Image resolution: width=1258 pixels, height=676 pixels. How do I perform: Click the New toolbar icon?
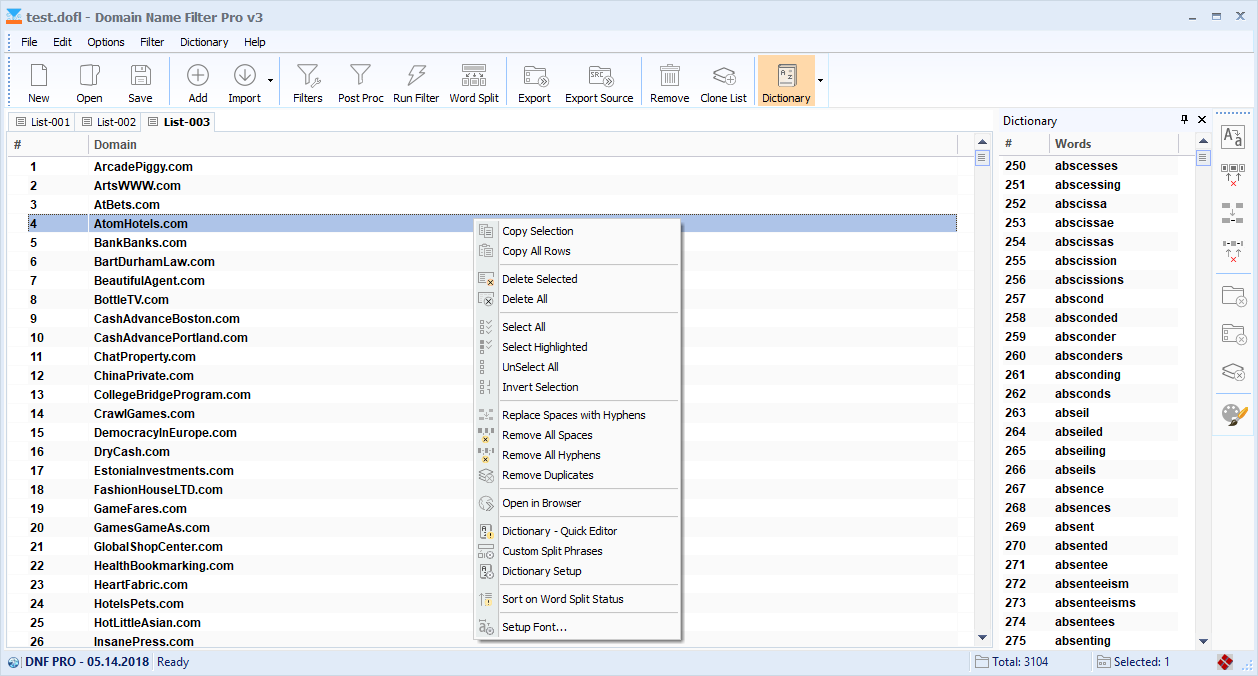(38, 81)
